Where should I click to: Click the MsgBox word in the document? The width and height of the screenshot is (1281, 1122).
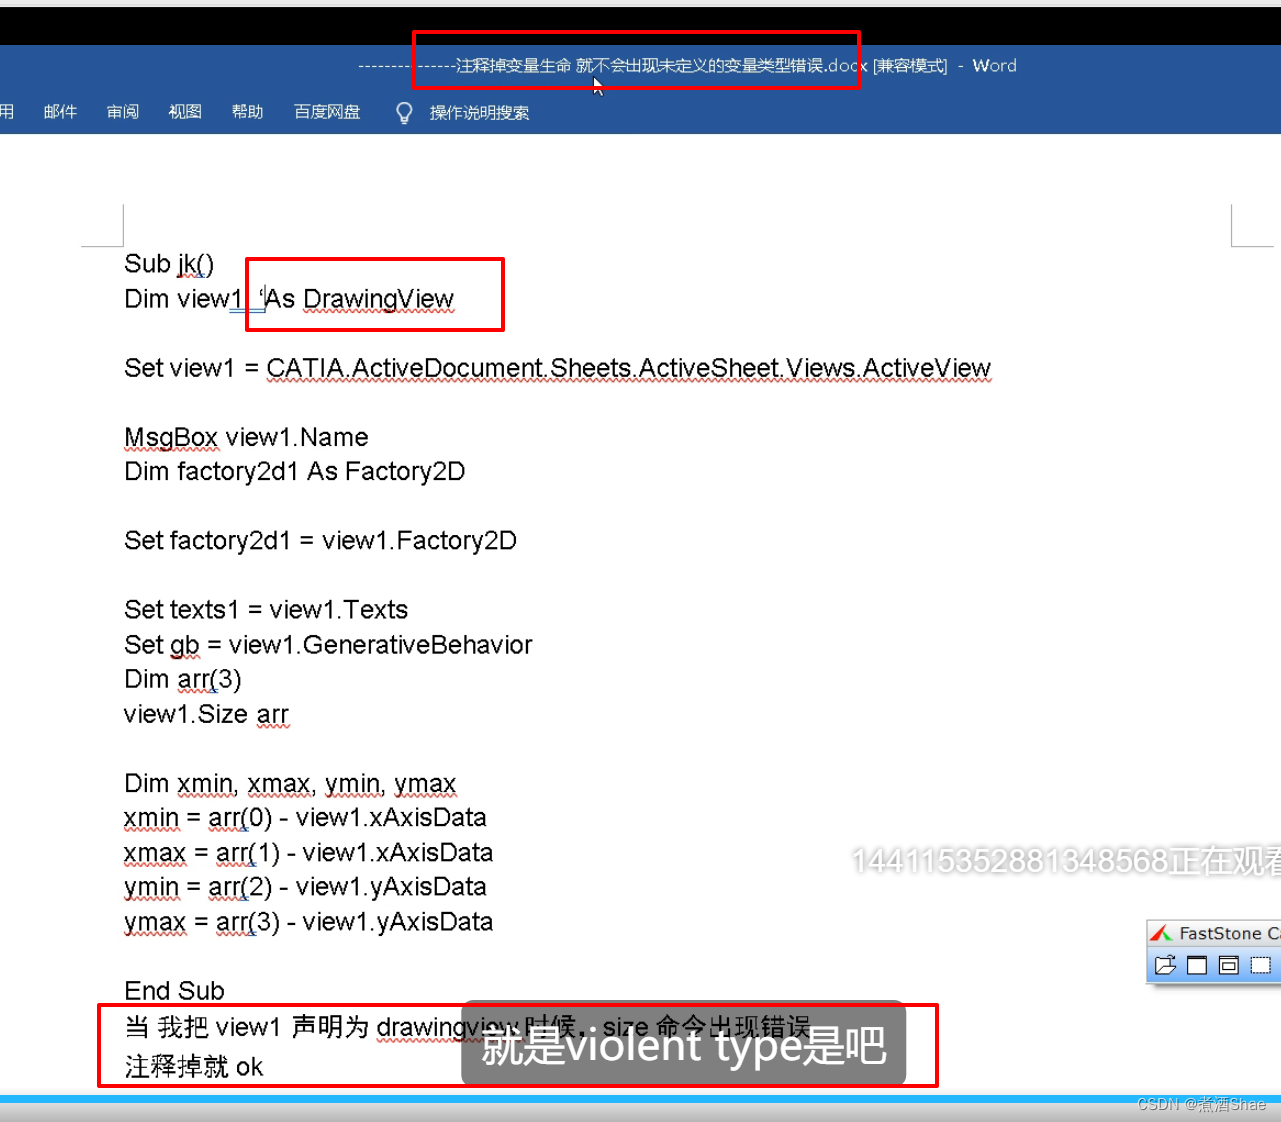pyautogui.click(x=171, y=438)
